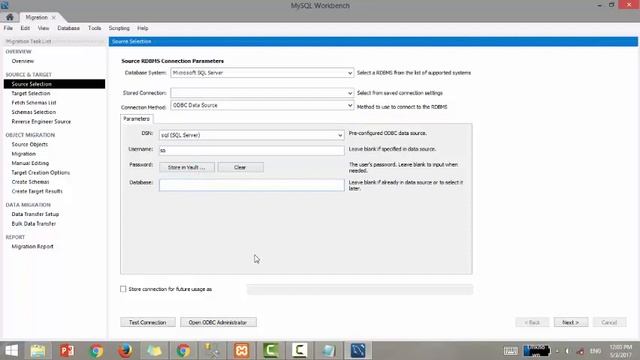
Task: Select Target Selection in task list
Action: coord(31,93)
